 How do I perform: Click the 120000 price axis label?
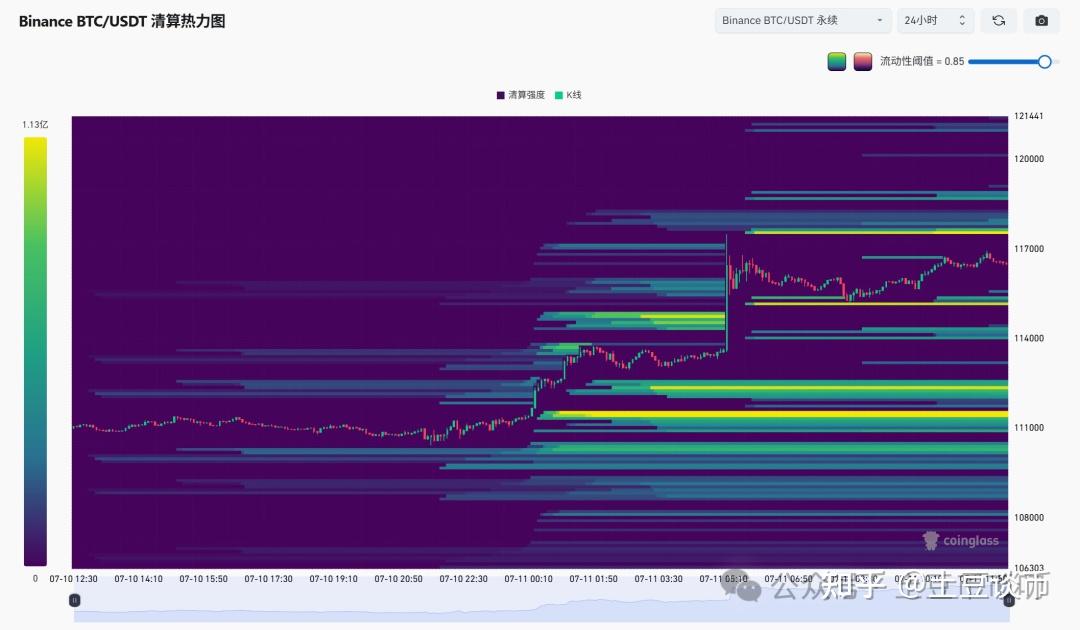[x=1029, y=159]
